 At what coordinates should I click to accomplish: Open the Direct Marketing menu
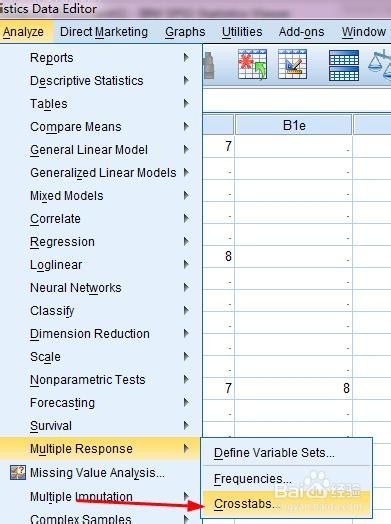[104, 32]
